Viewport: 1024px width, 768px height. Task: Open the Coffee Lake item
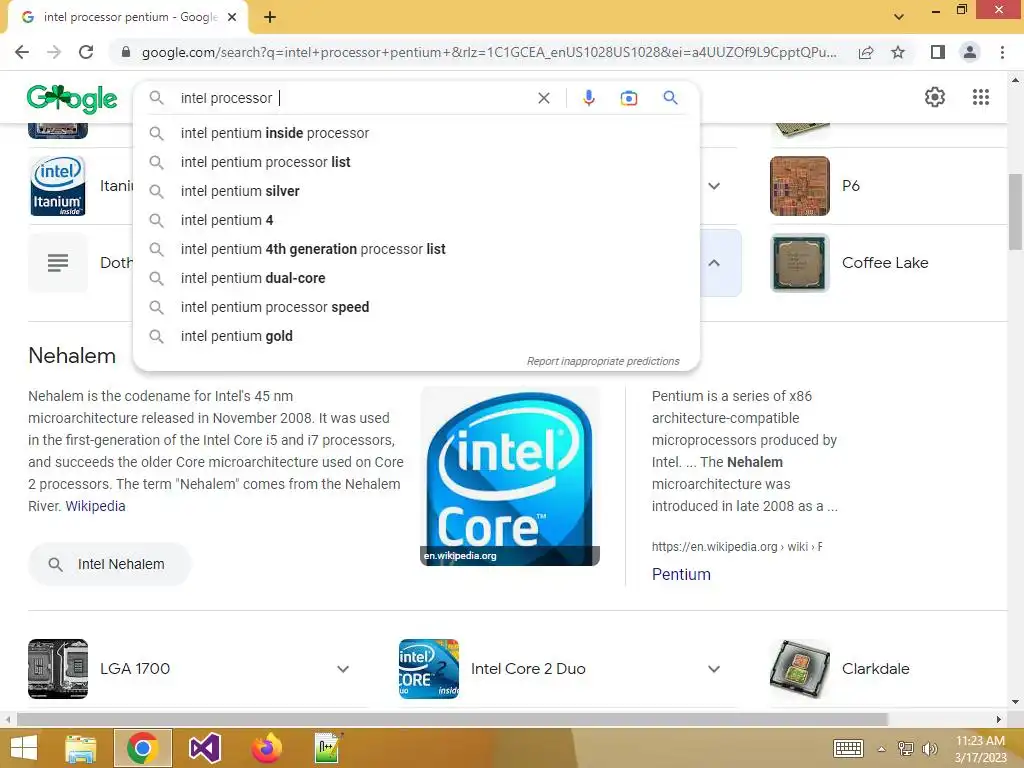(885, 263)
